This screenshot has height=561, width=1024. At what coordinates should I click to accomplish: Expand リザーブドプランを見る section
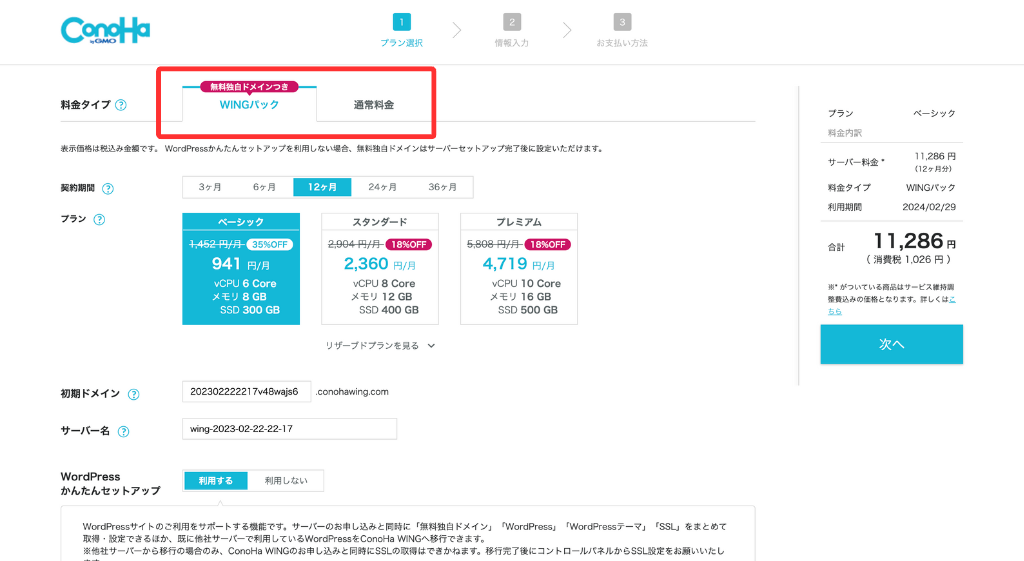tap(380, 345)
